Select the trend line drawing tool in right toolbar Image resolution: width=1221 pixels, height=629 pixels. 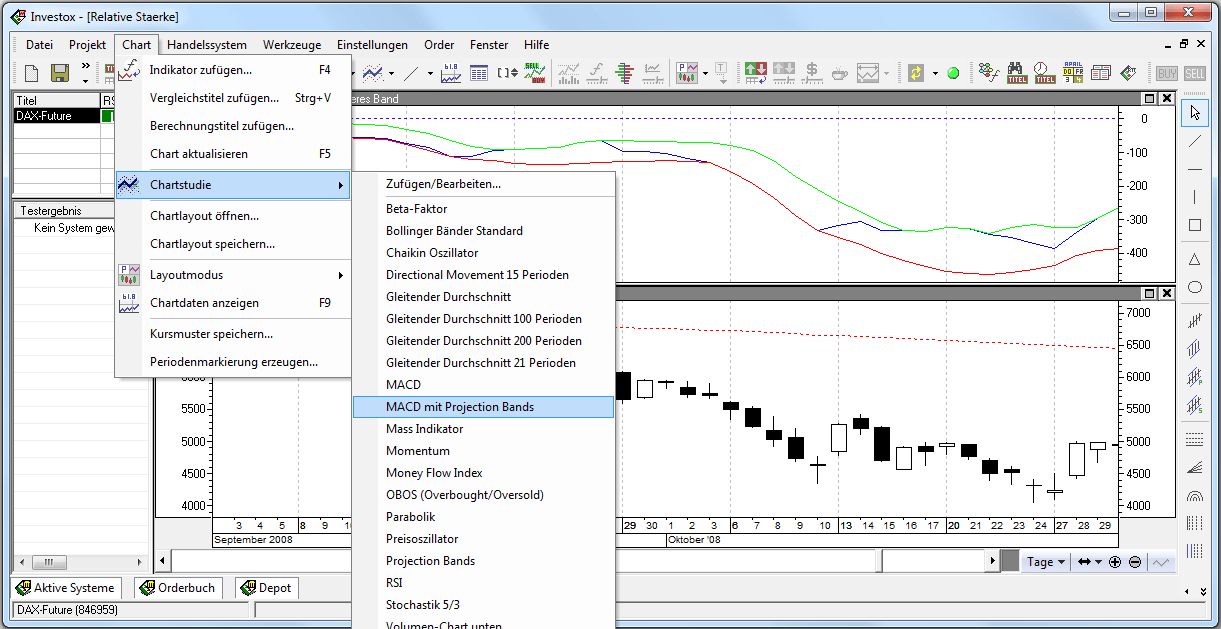point(1194,141)
